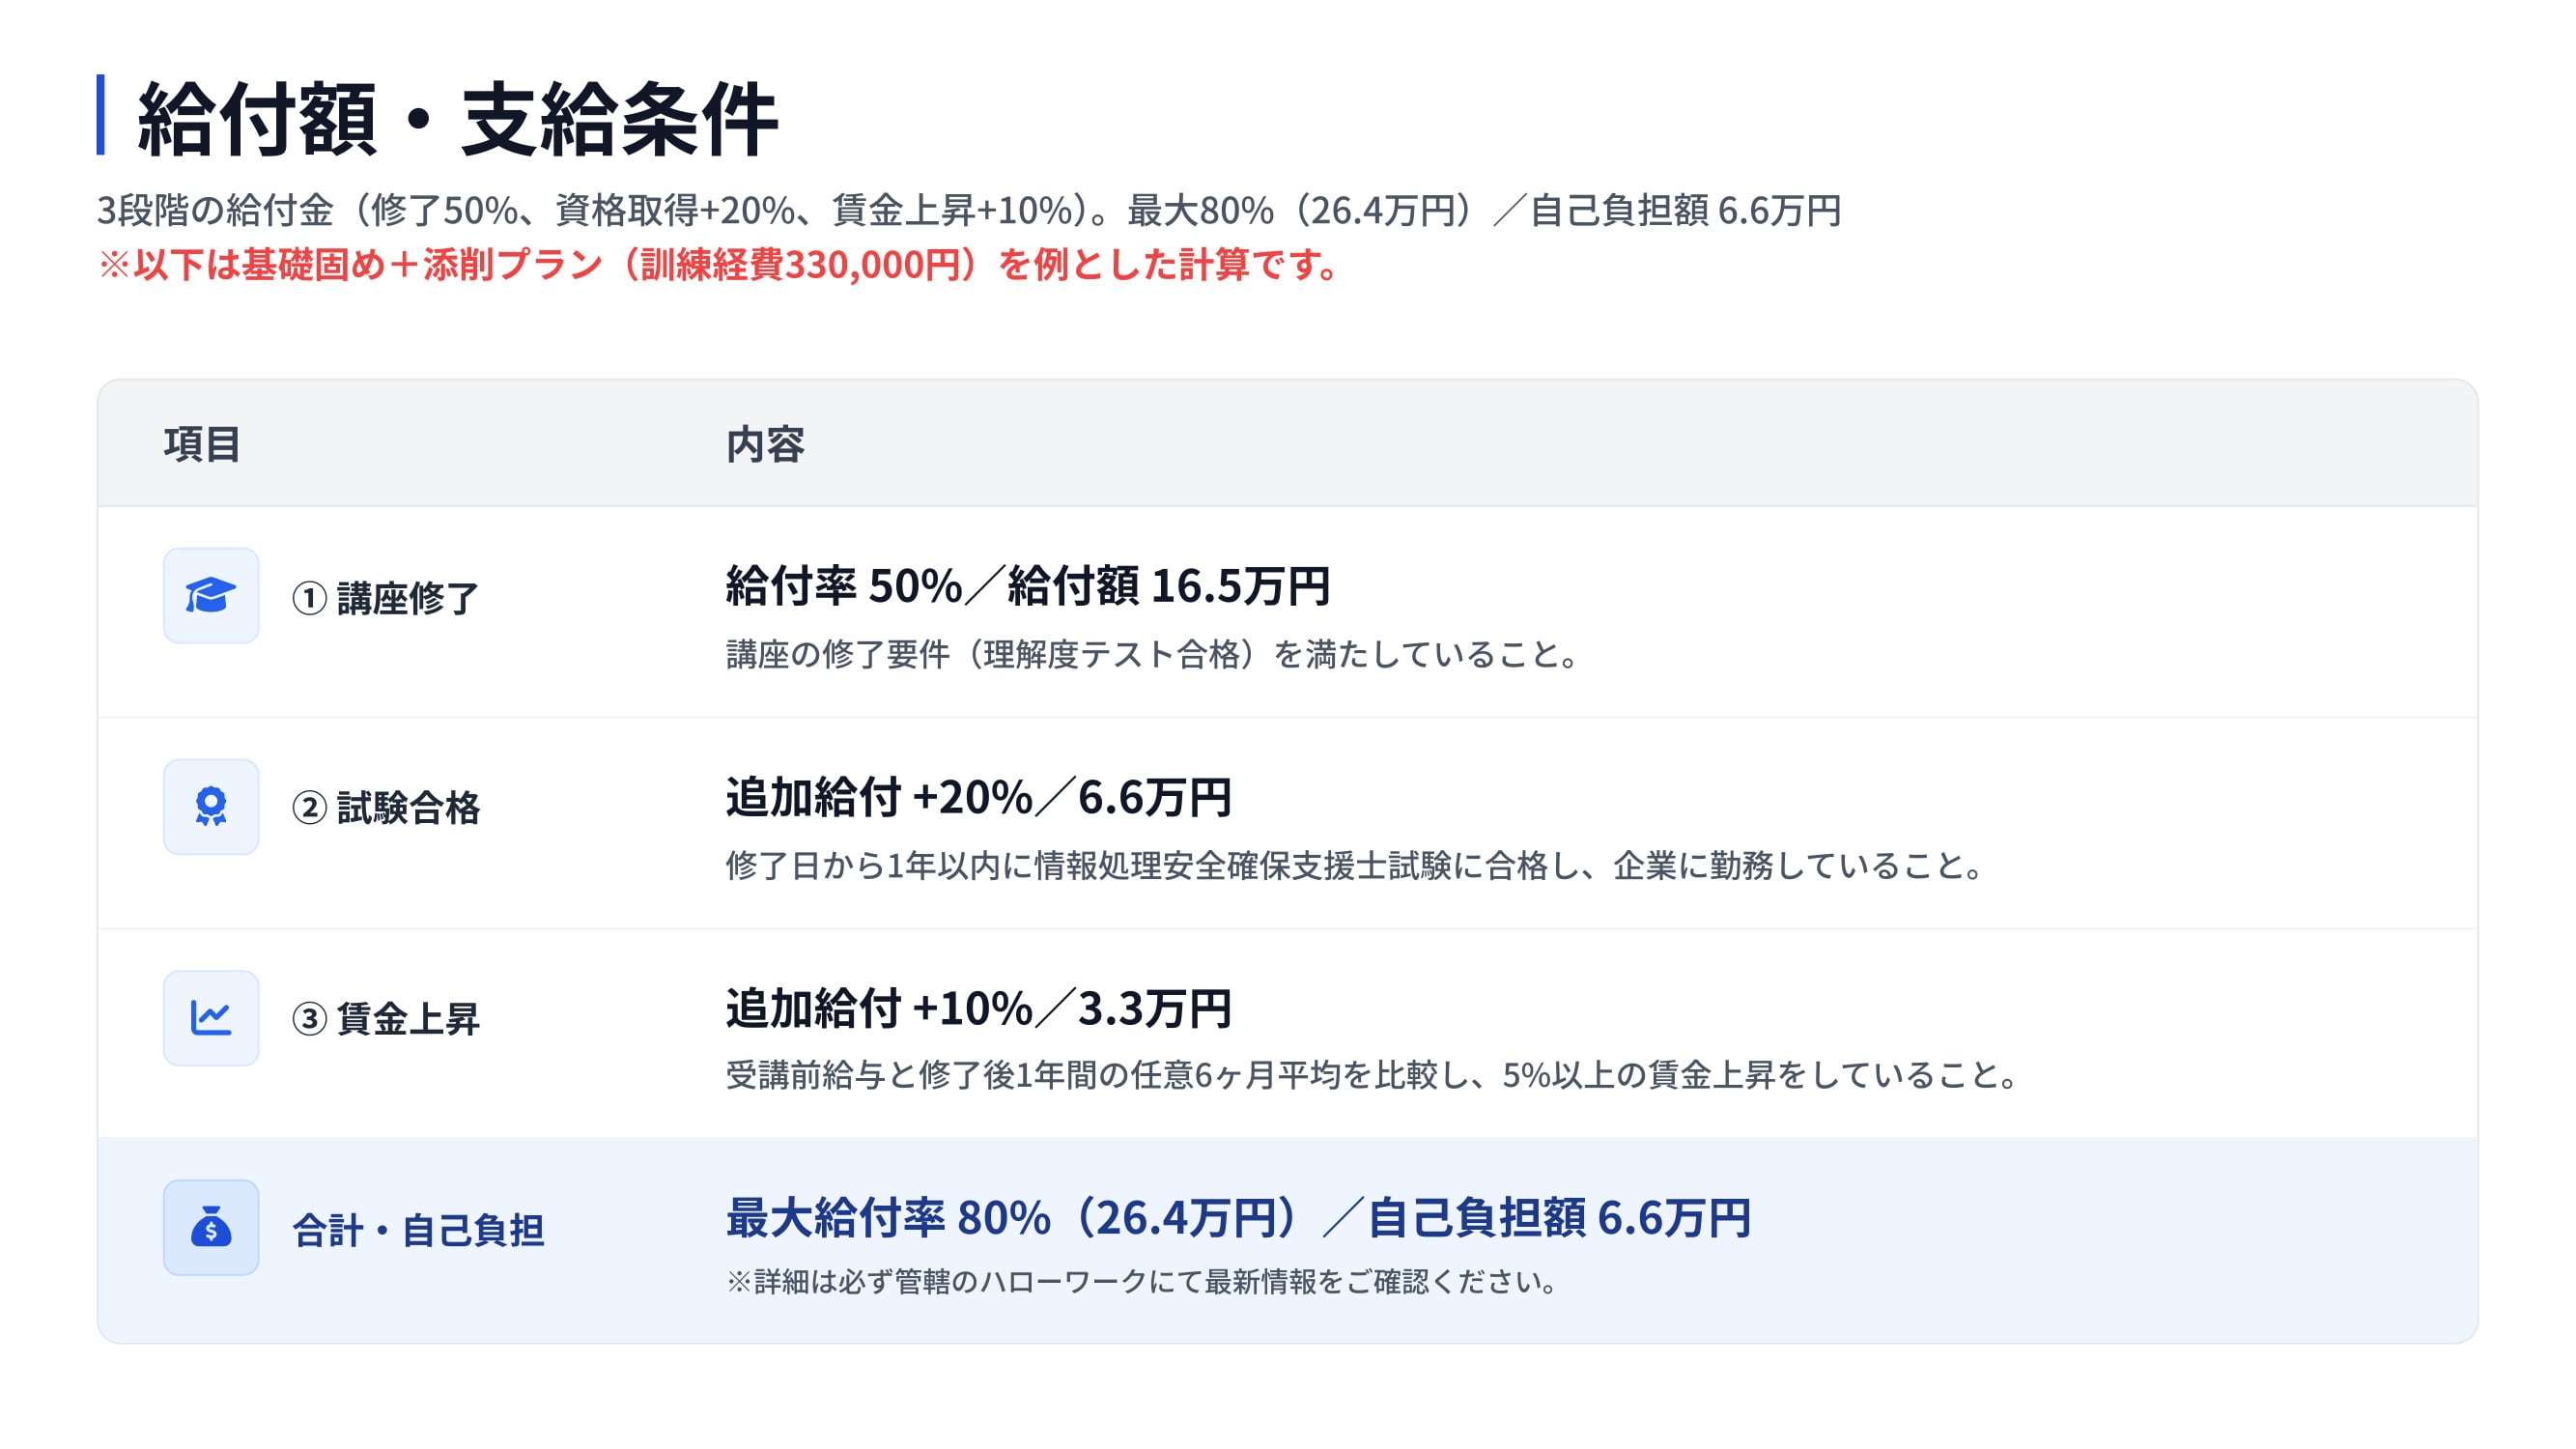
Task: Click the ② 試験合格 row label
Action: [385, 808]
